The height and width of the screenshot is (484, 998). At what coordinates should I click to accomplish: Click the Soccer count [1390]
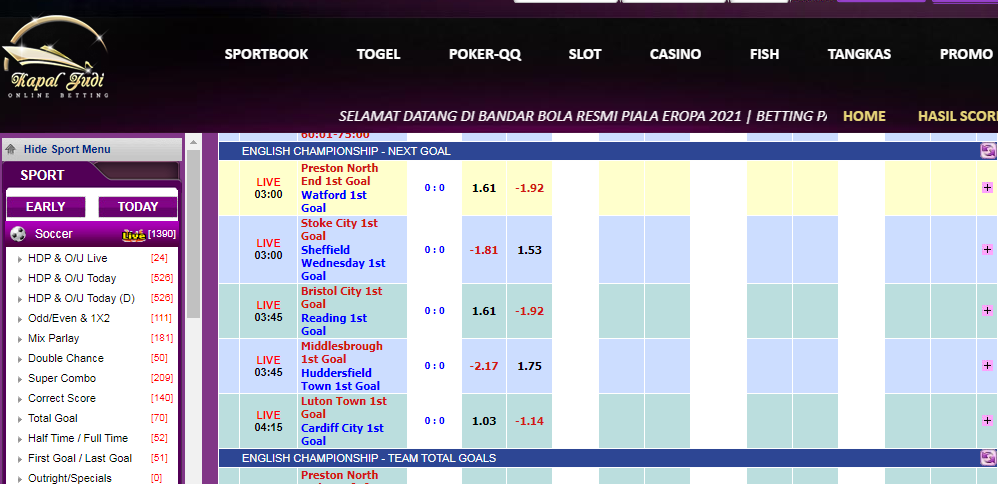[162, 234]
